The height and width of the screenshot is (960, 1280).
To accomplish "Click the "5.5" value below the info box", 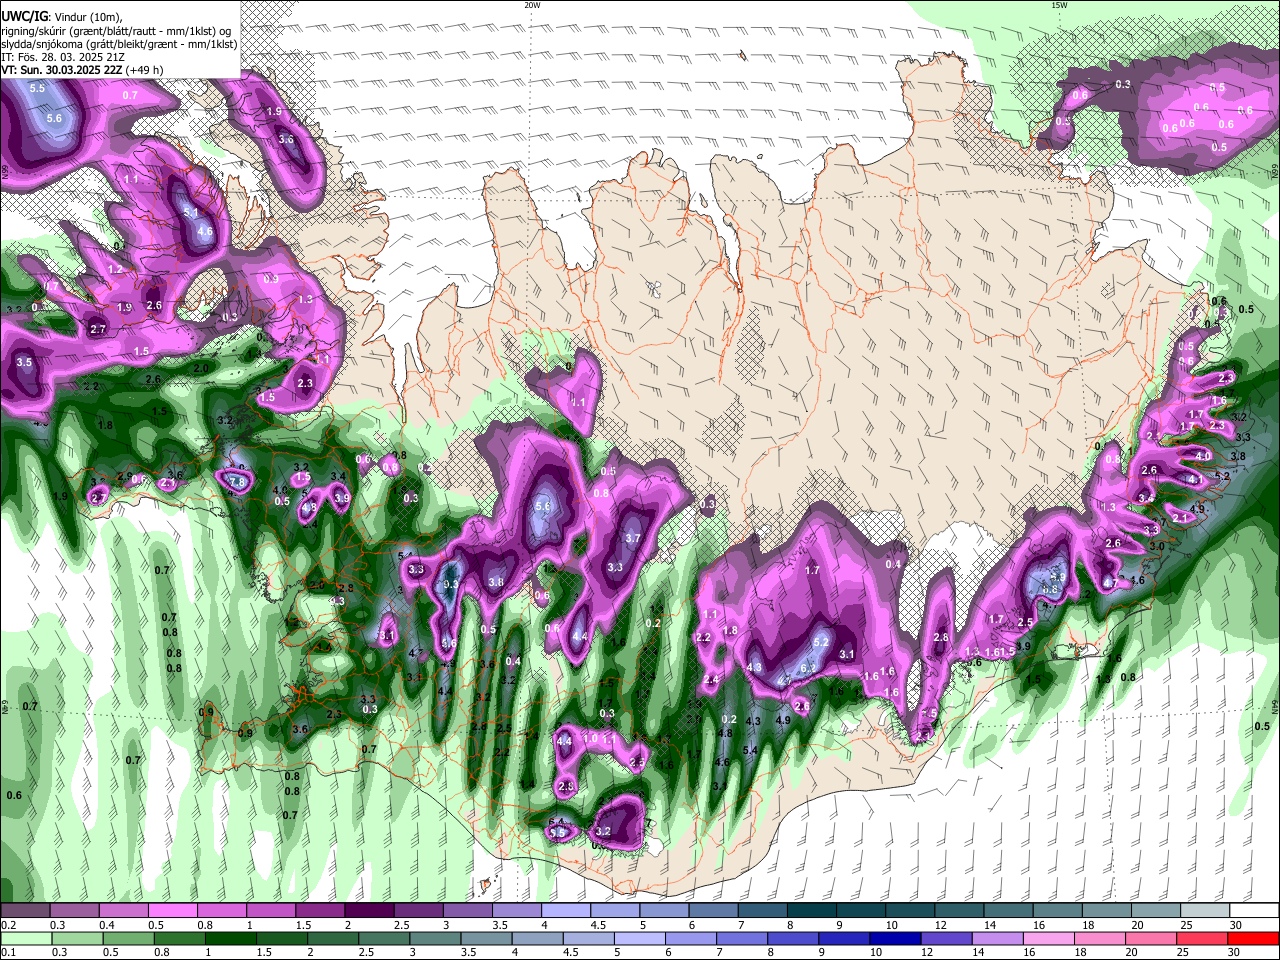I will pyautogui.click(x=37, y=89).
